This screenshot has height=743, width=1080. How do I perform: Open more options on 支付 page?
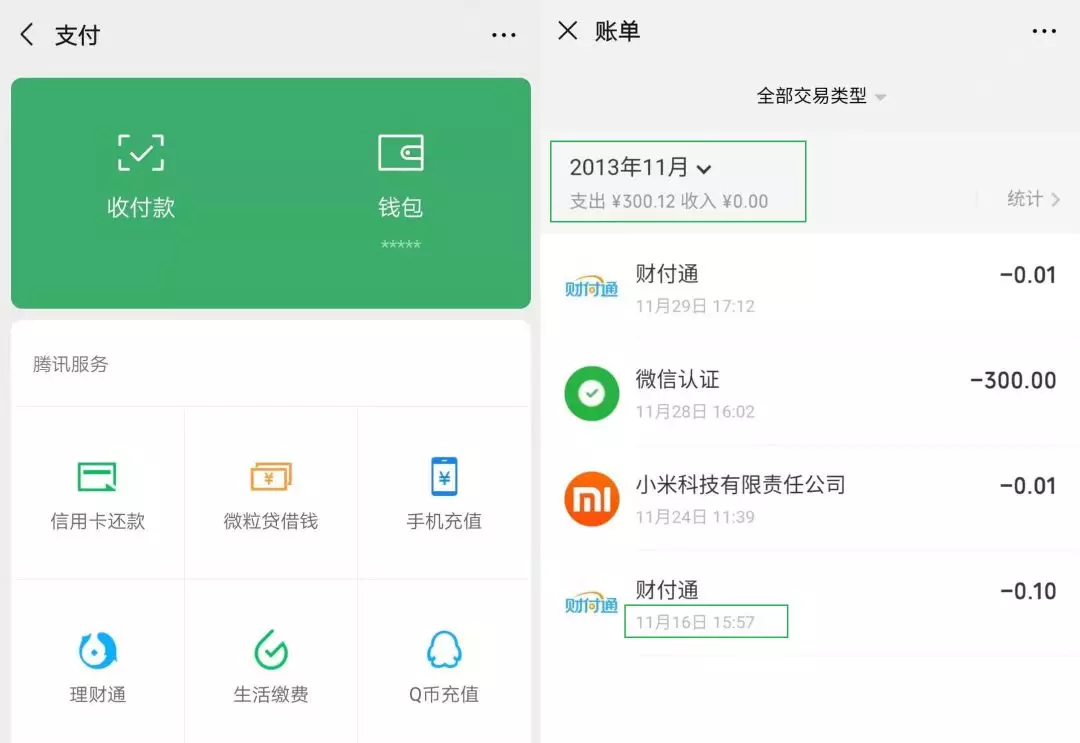tap(503, 35)
